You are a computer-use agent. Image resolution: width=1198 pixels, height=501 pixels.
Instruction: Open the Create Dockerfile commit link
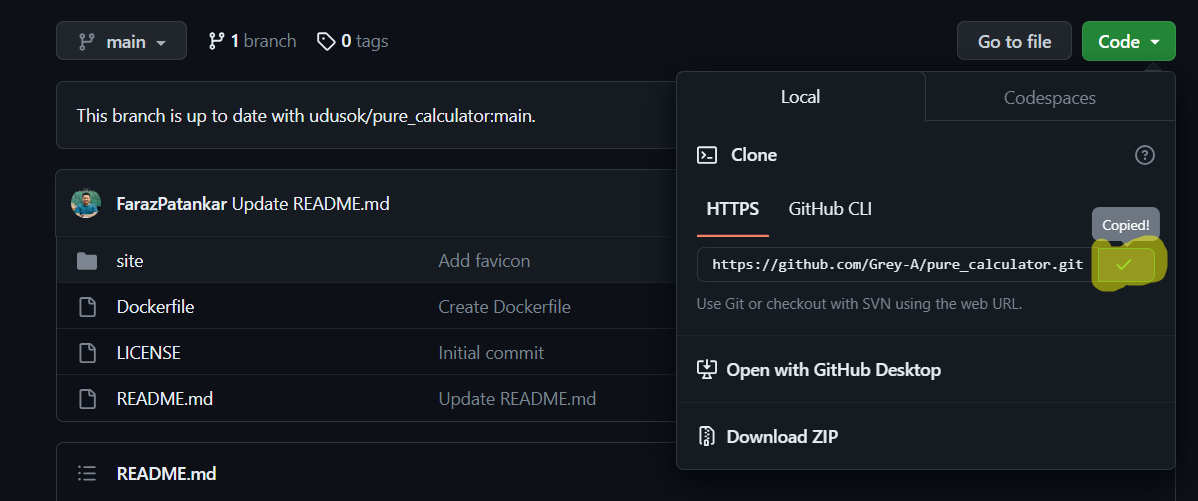point(504,307)
